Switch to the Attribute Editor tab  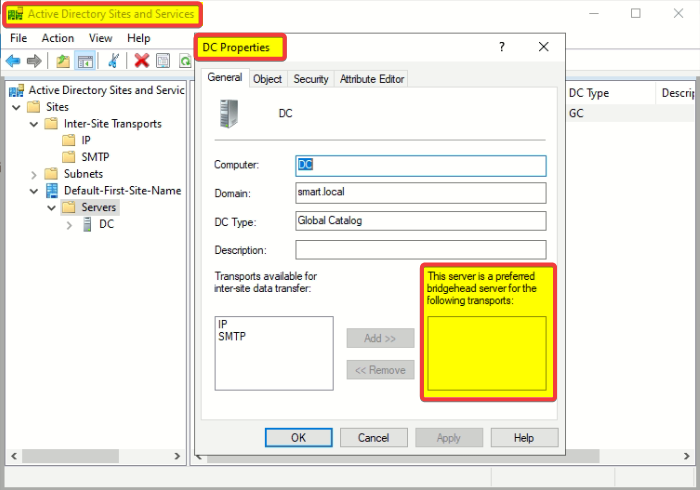coord(372,79)
